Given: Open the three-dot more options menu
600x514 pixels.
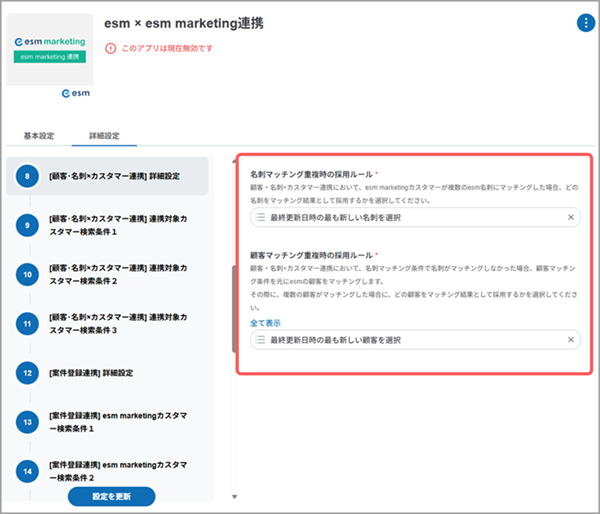Looking at the screenshot, I should pos(585,24).
